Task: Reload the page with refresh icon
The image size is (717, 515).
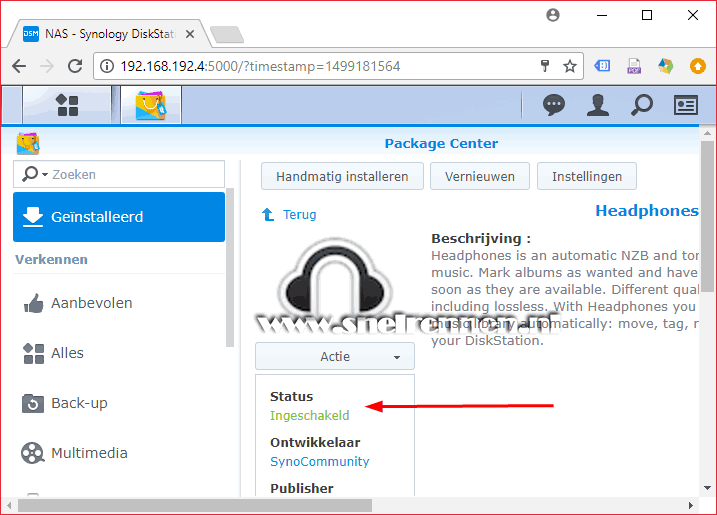Action: tap(75, 66)
